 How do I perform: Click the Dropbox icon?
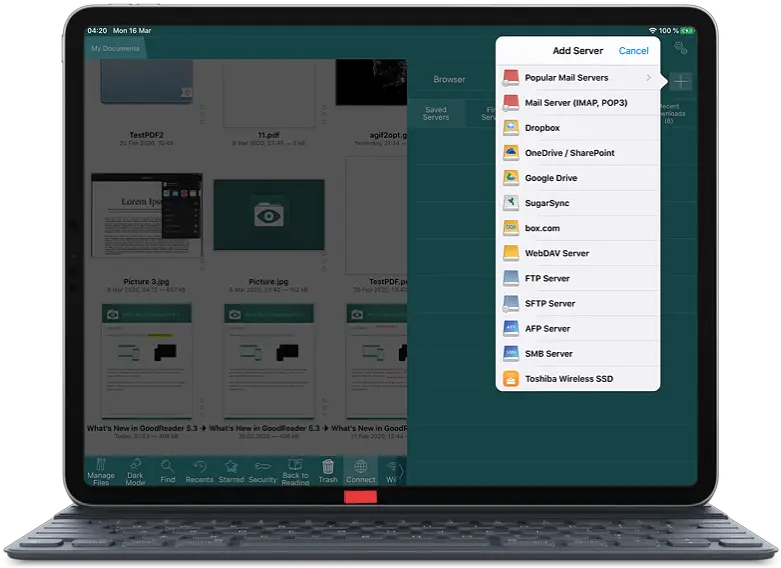[511, 128]
